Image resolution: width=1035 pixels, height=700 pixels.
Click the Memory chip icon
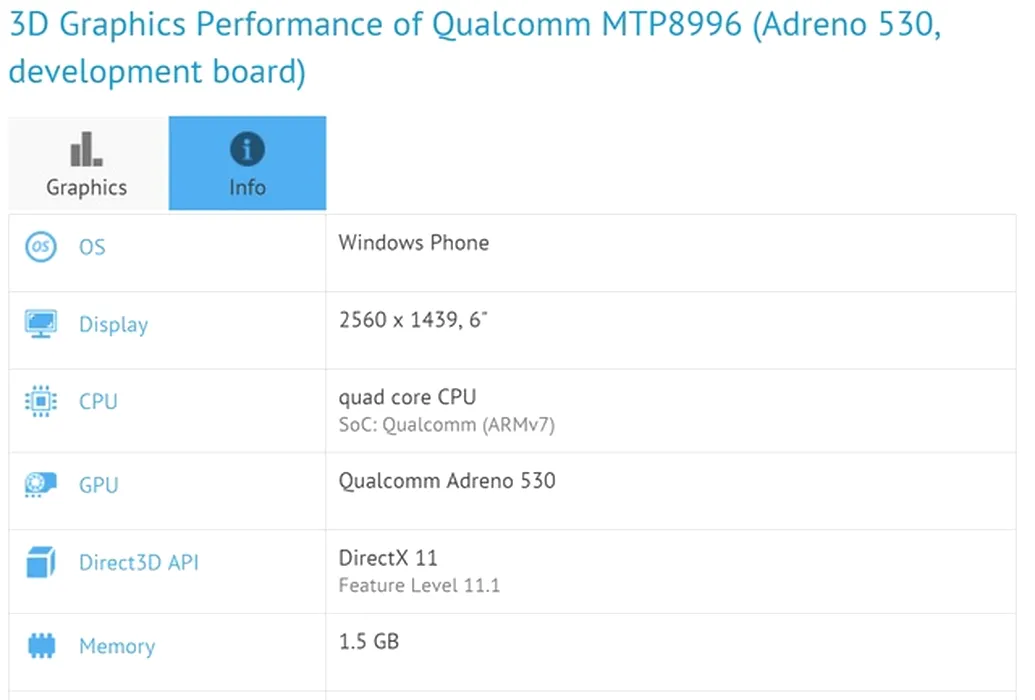pyautogui.click(x=41, y=646)
